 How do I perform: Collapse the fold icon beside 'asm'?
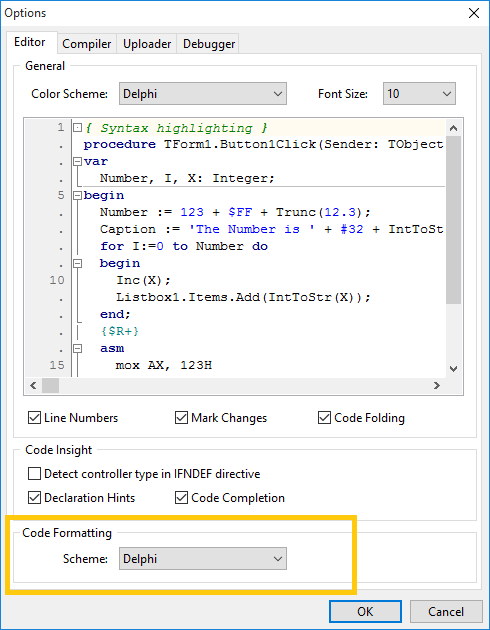(x=77, y=348)
